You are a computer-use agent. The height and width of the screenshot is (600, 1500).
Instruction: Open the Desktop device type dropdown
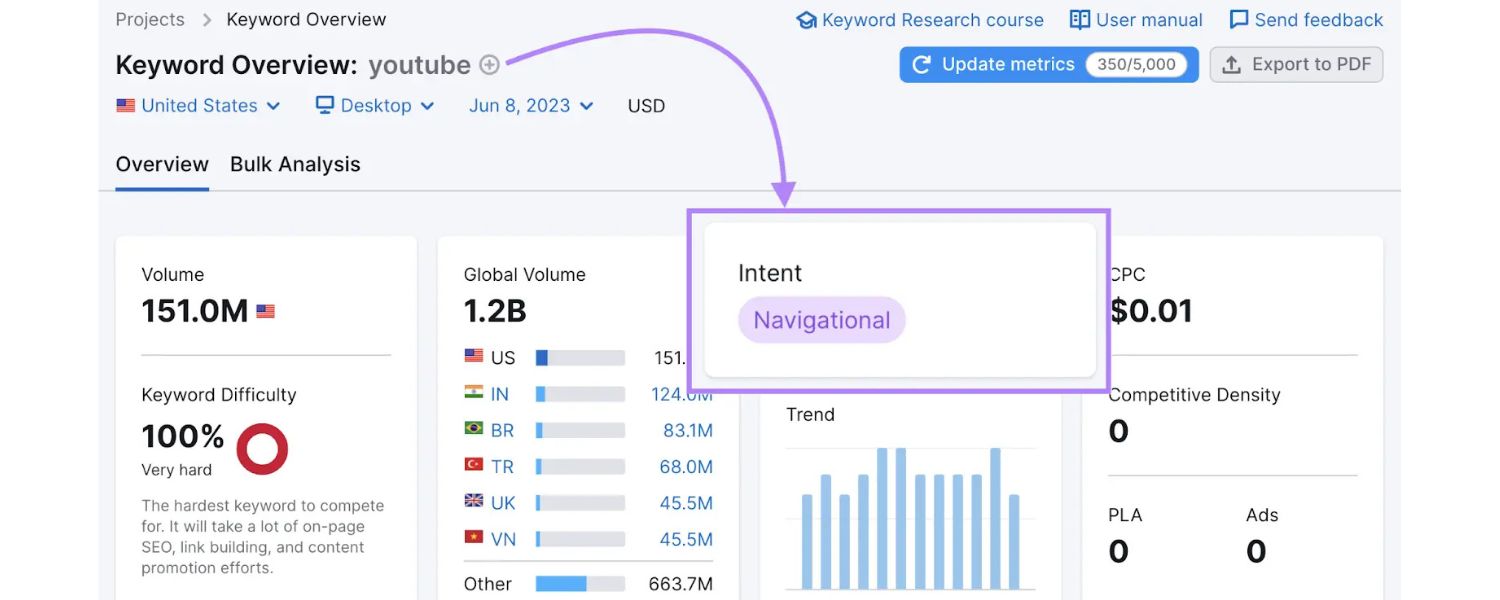point(376,105)
